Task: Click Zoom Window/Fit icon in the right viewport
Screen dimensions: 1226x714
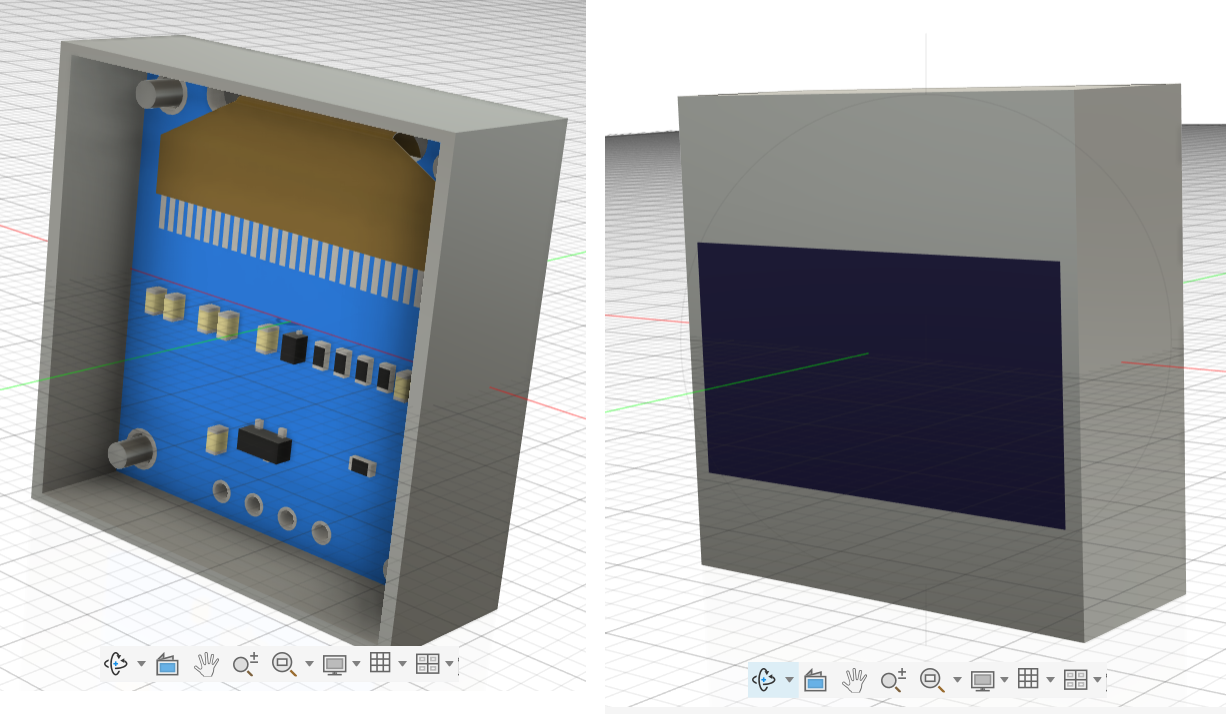Action: pos(932,681)
